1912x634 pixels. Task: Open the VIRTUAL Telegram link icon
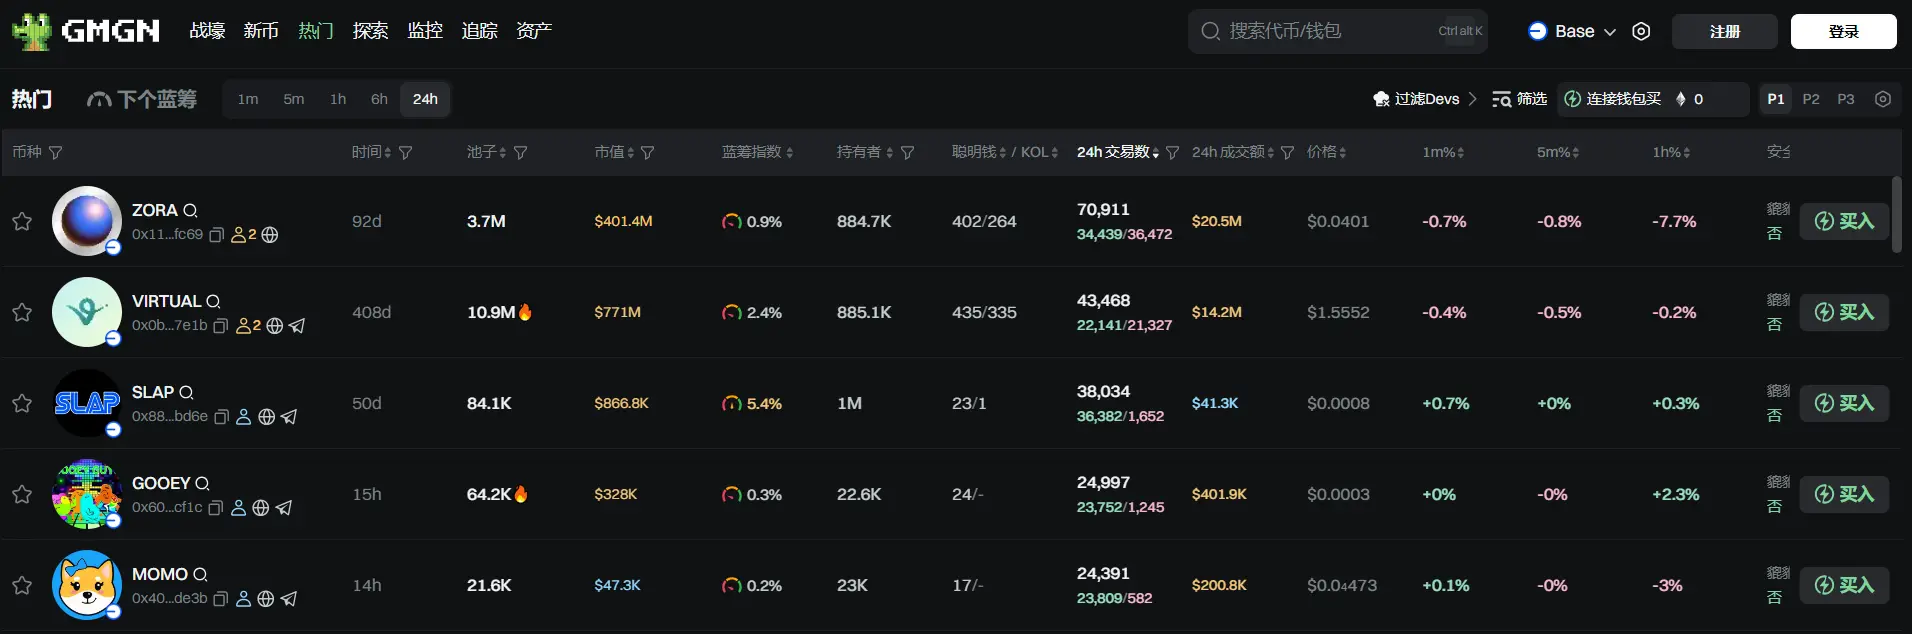point(297,326)
